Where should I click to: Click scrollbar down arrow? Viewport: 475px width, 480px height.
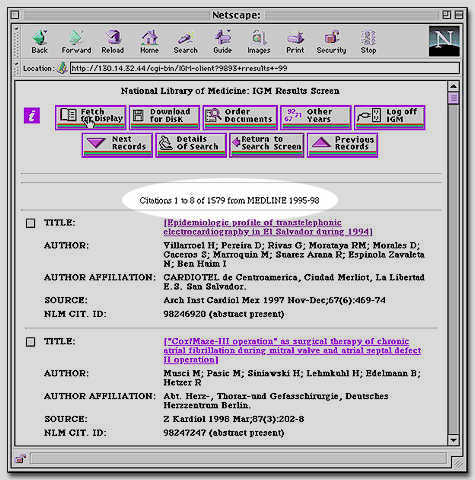point(453,440)
